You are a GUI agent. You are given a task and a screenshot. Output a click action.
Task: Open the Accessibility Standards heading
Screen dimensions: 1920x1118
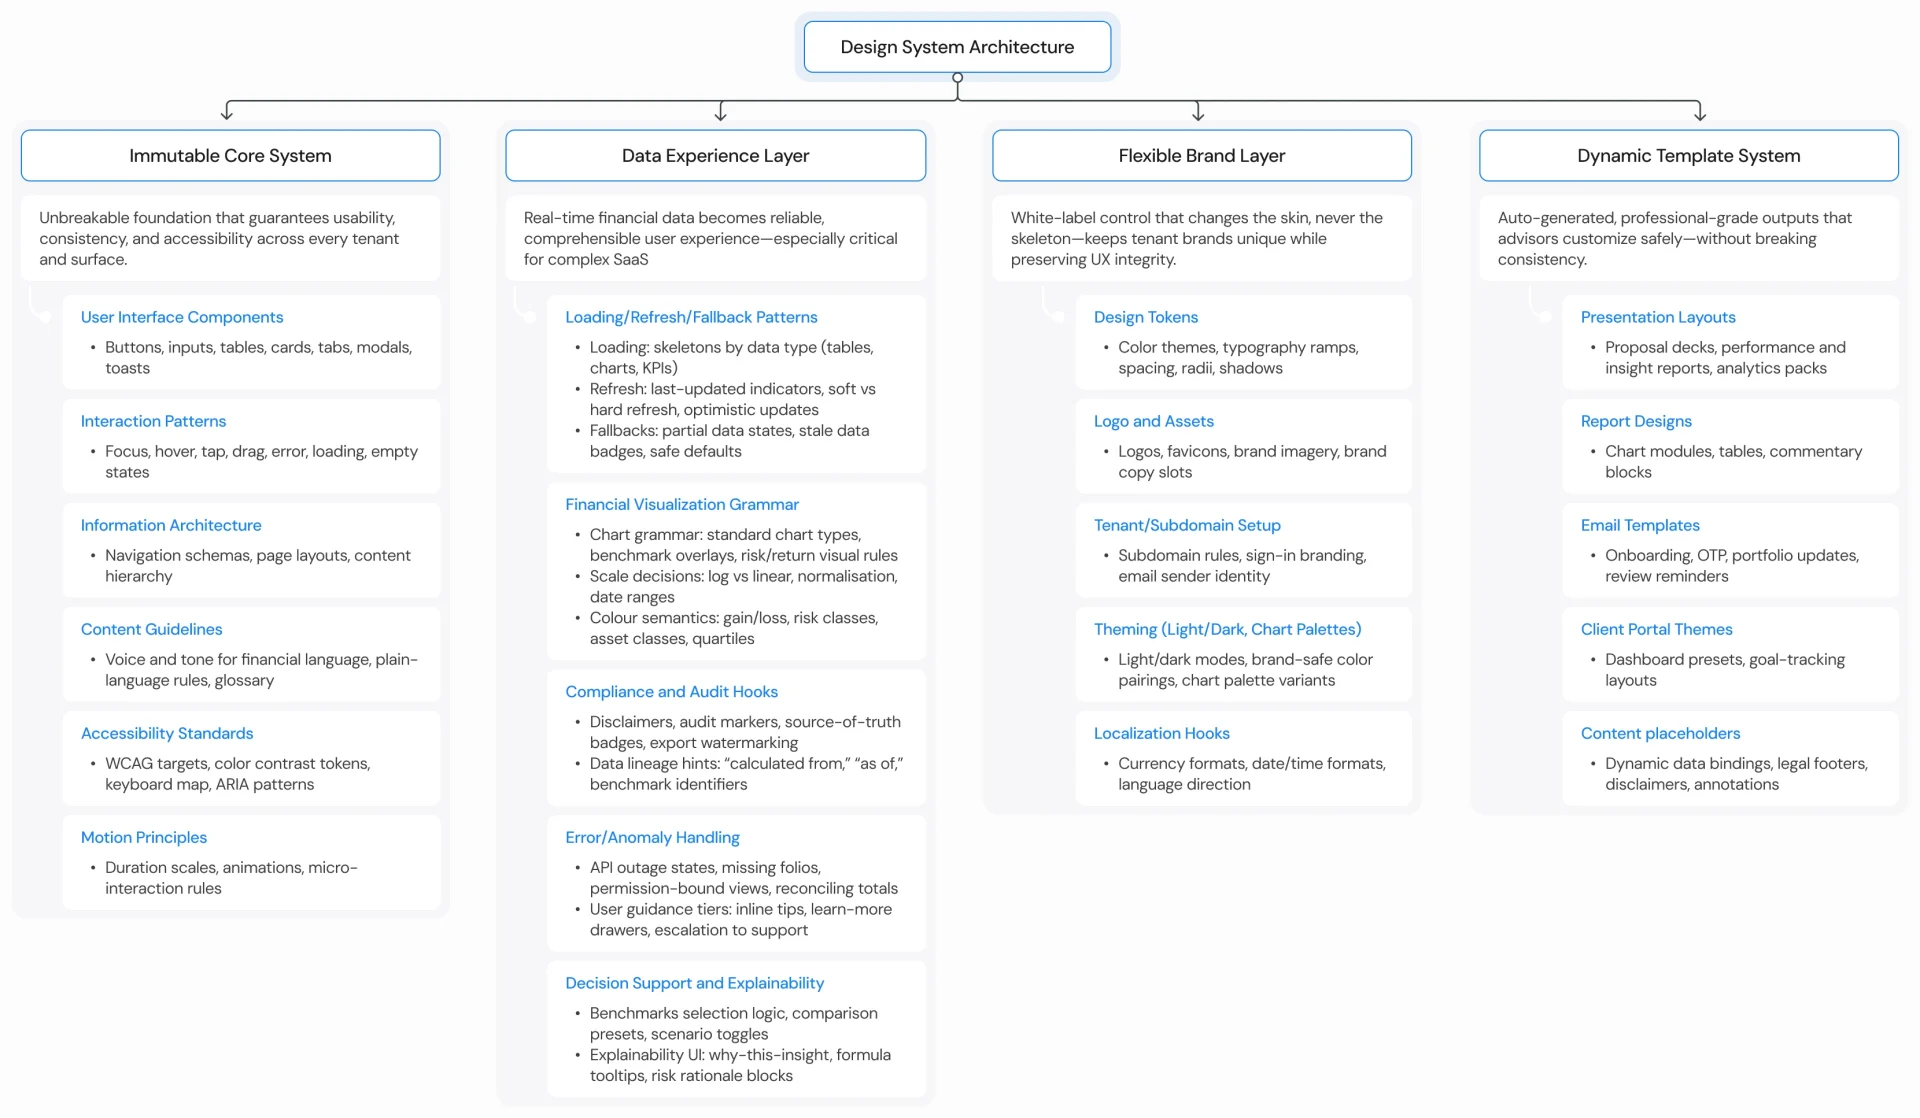(167, 733)
